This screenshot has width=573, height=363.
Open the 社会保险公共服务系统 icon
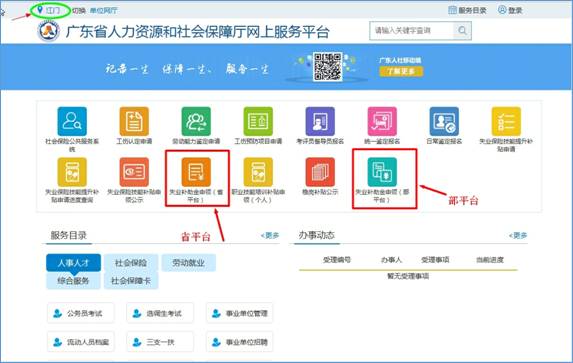point(72,121)
